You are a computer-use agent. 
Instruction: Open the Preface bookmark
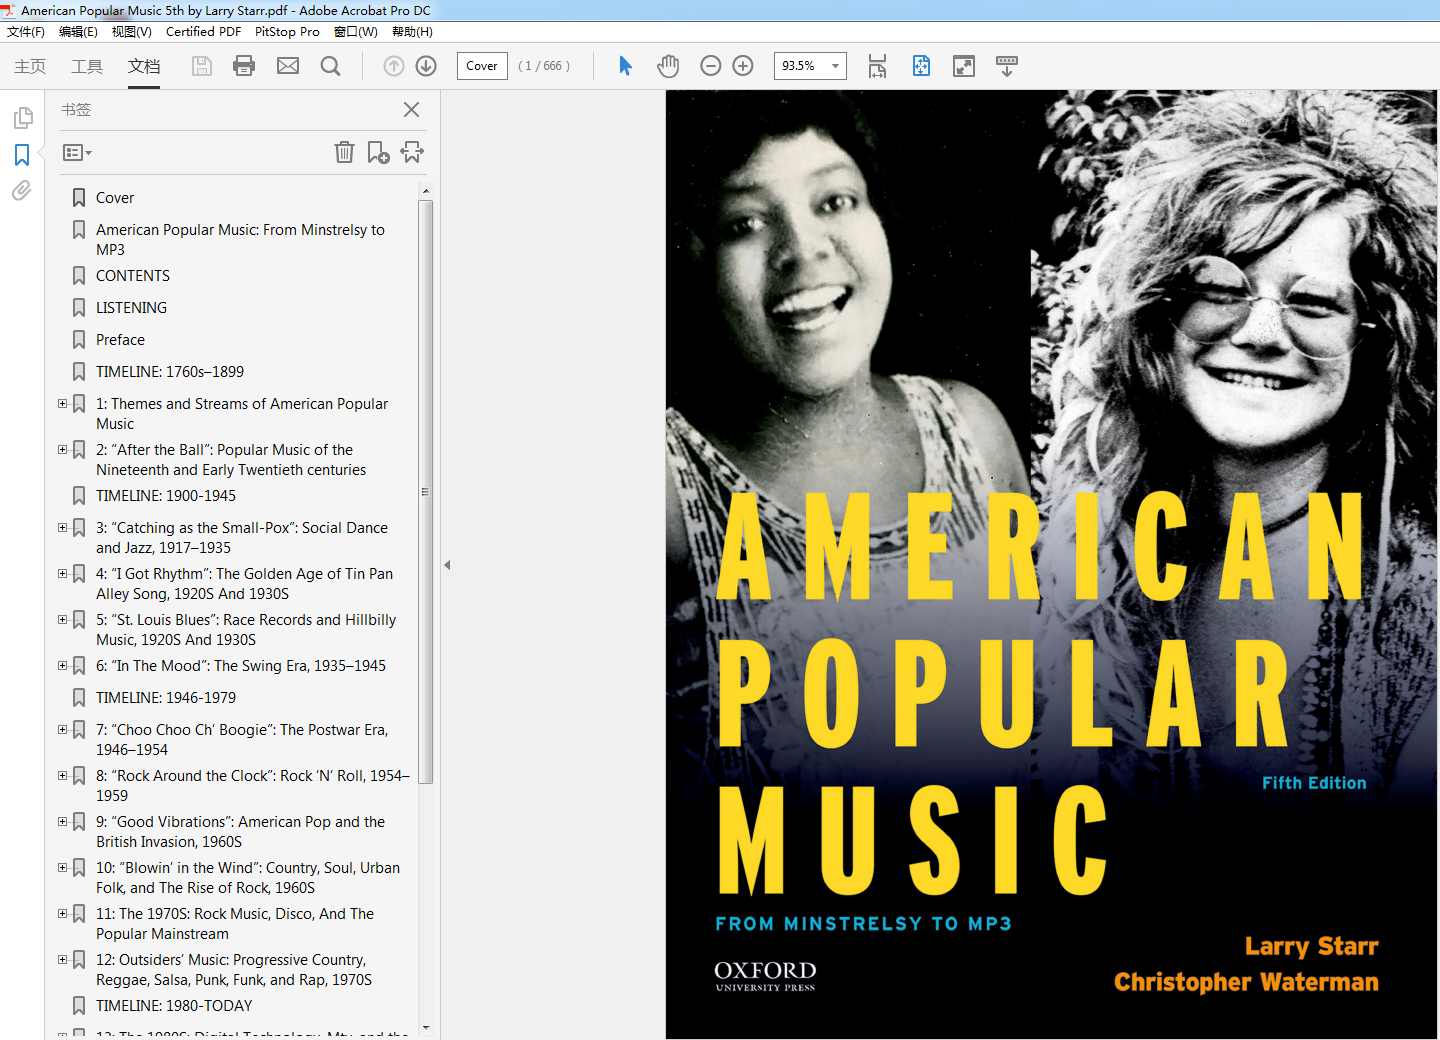[x=120, y=340]
